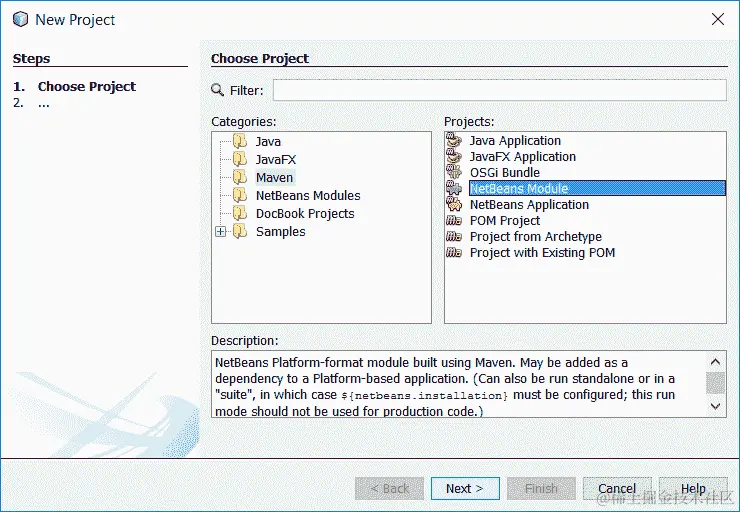Click the Samples folder icon

(x=240, y=231)
